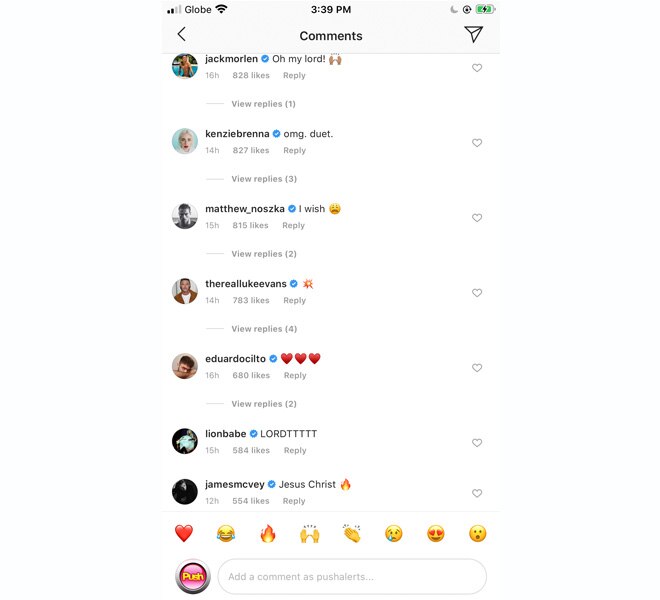Image resolution: width=660 pixels, height=600 pixels.
Task: Tap the back arrow in Comments header
Action: (181, 34)
